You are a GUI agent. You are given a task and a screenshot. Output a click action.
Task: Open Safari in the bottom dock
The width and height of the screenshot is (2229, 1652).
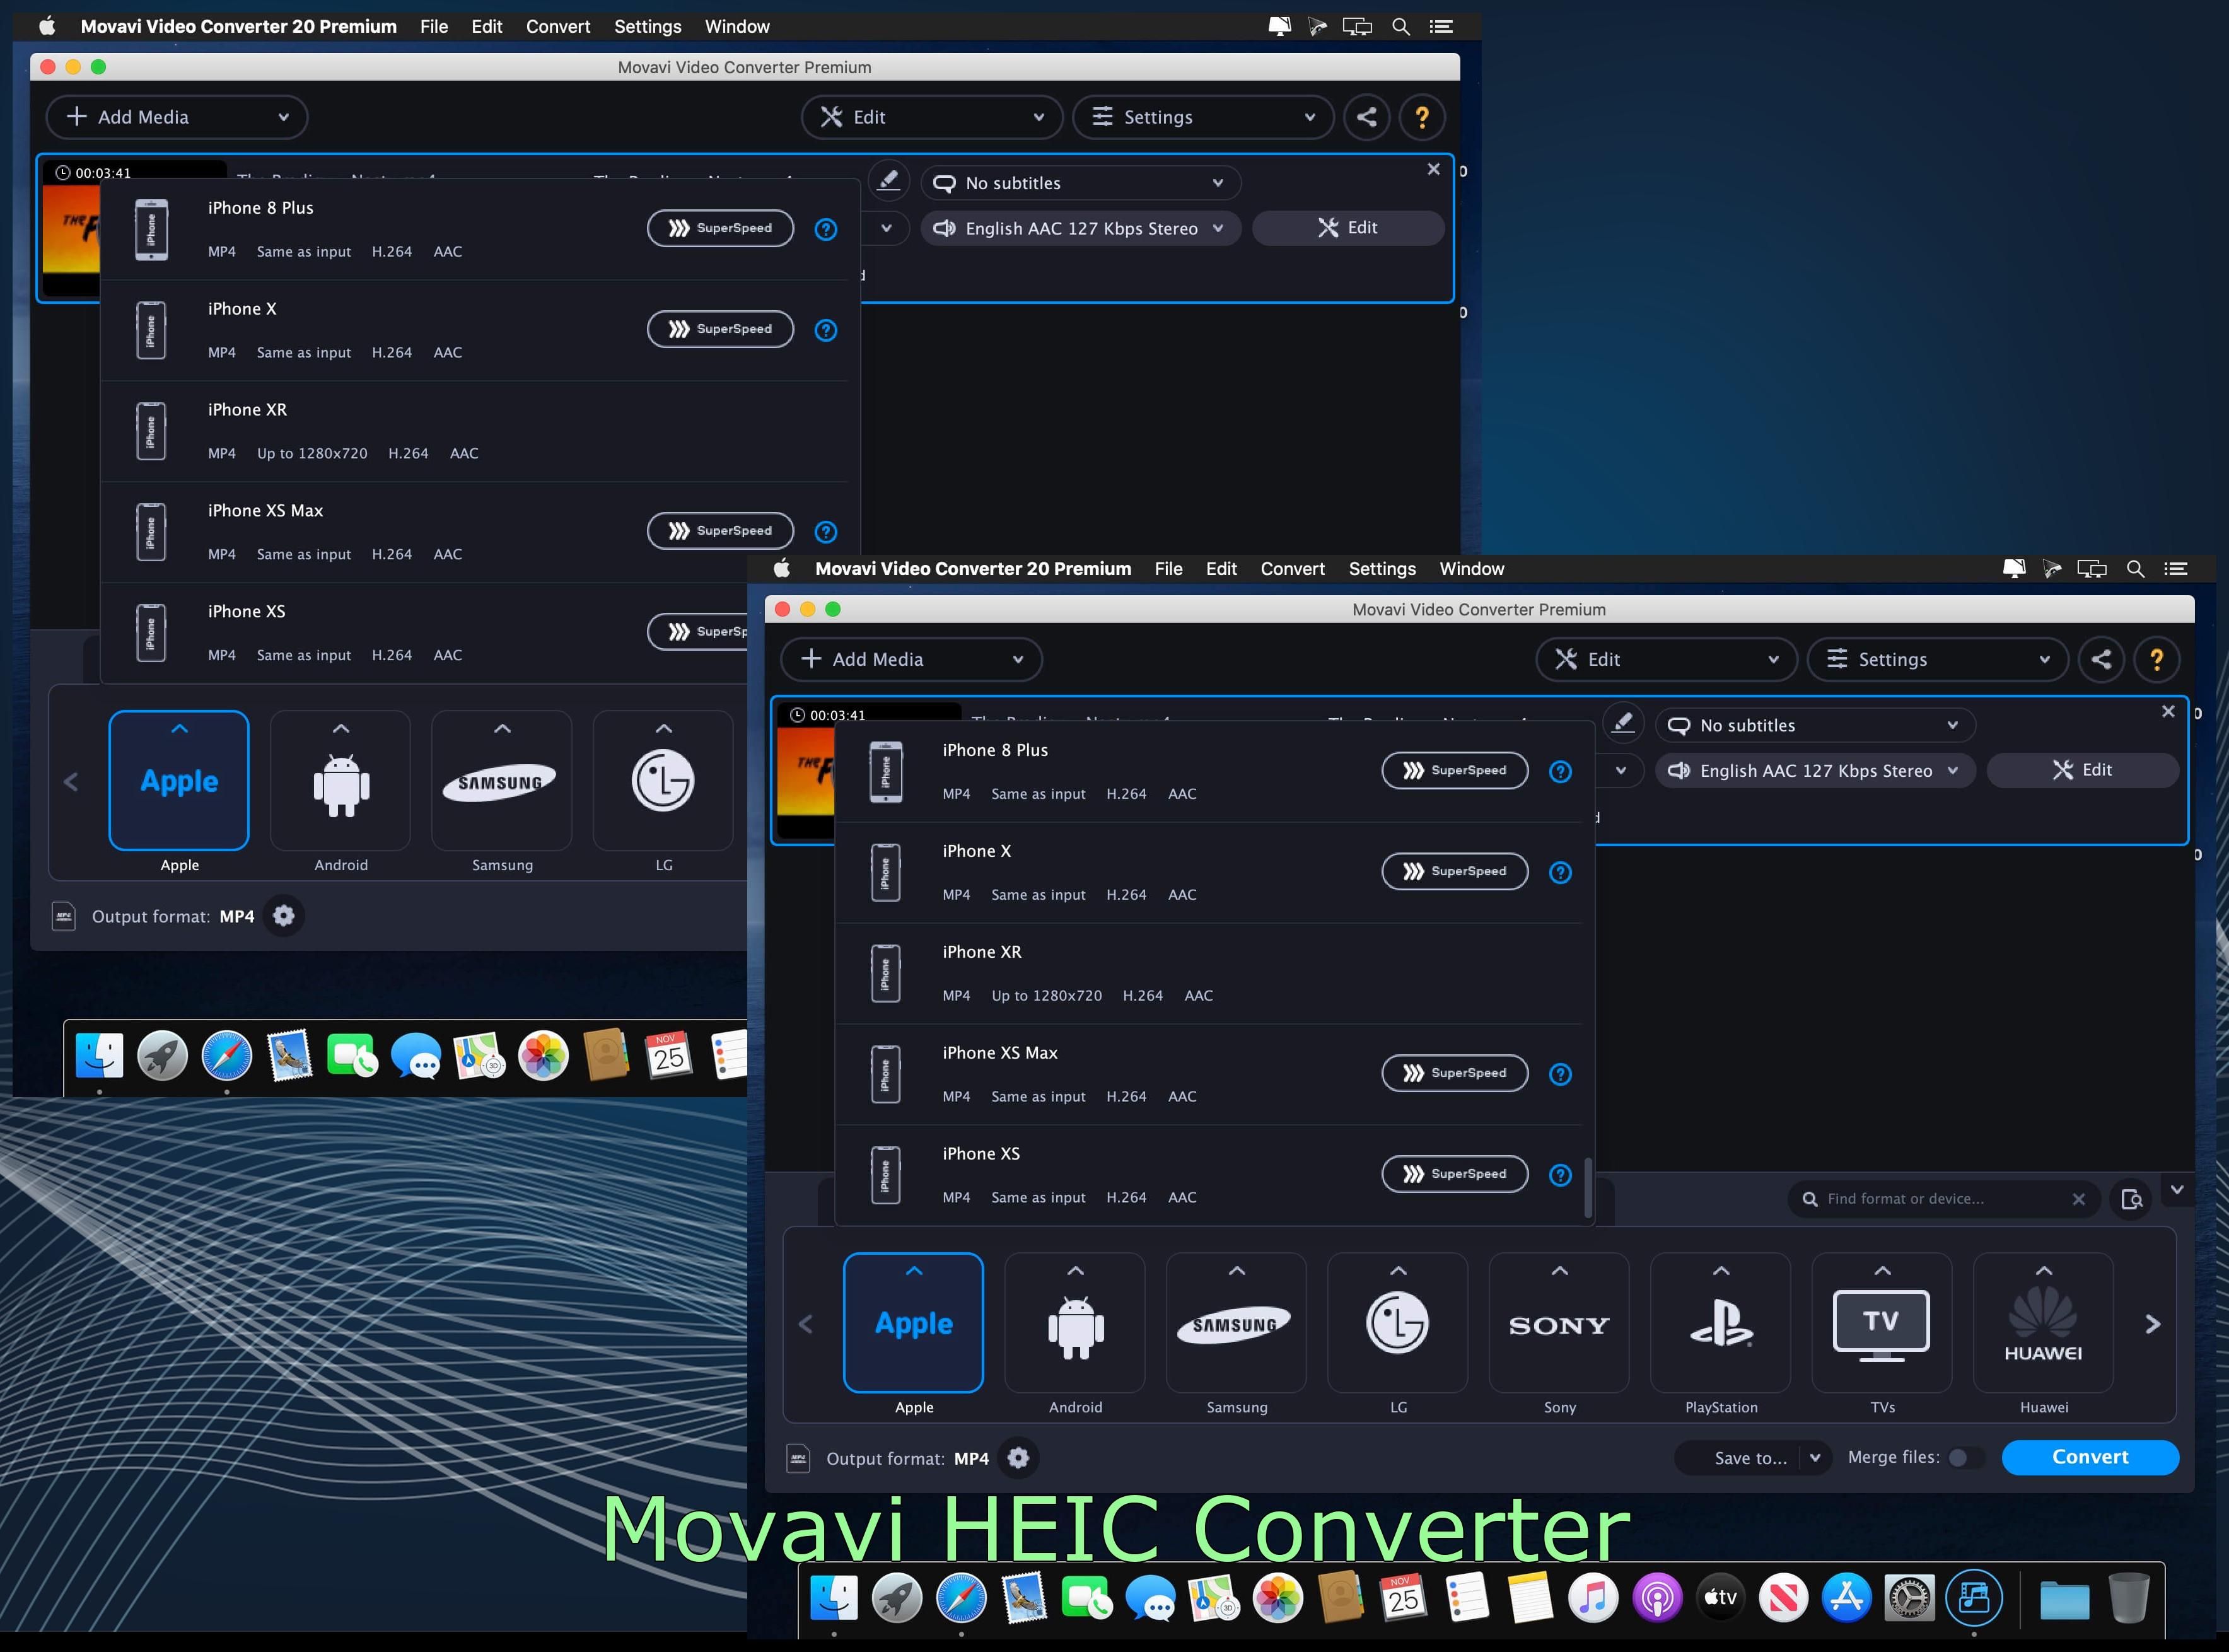pos(961,1598)
